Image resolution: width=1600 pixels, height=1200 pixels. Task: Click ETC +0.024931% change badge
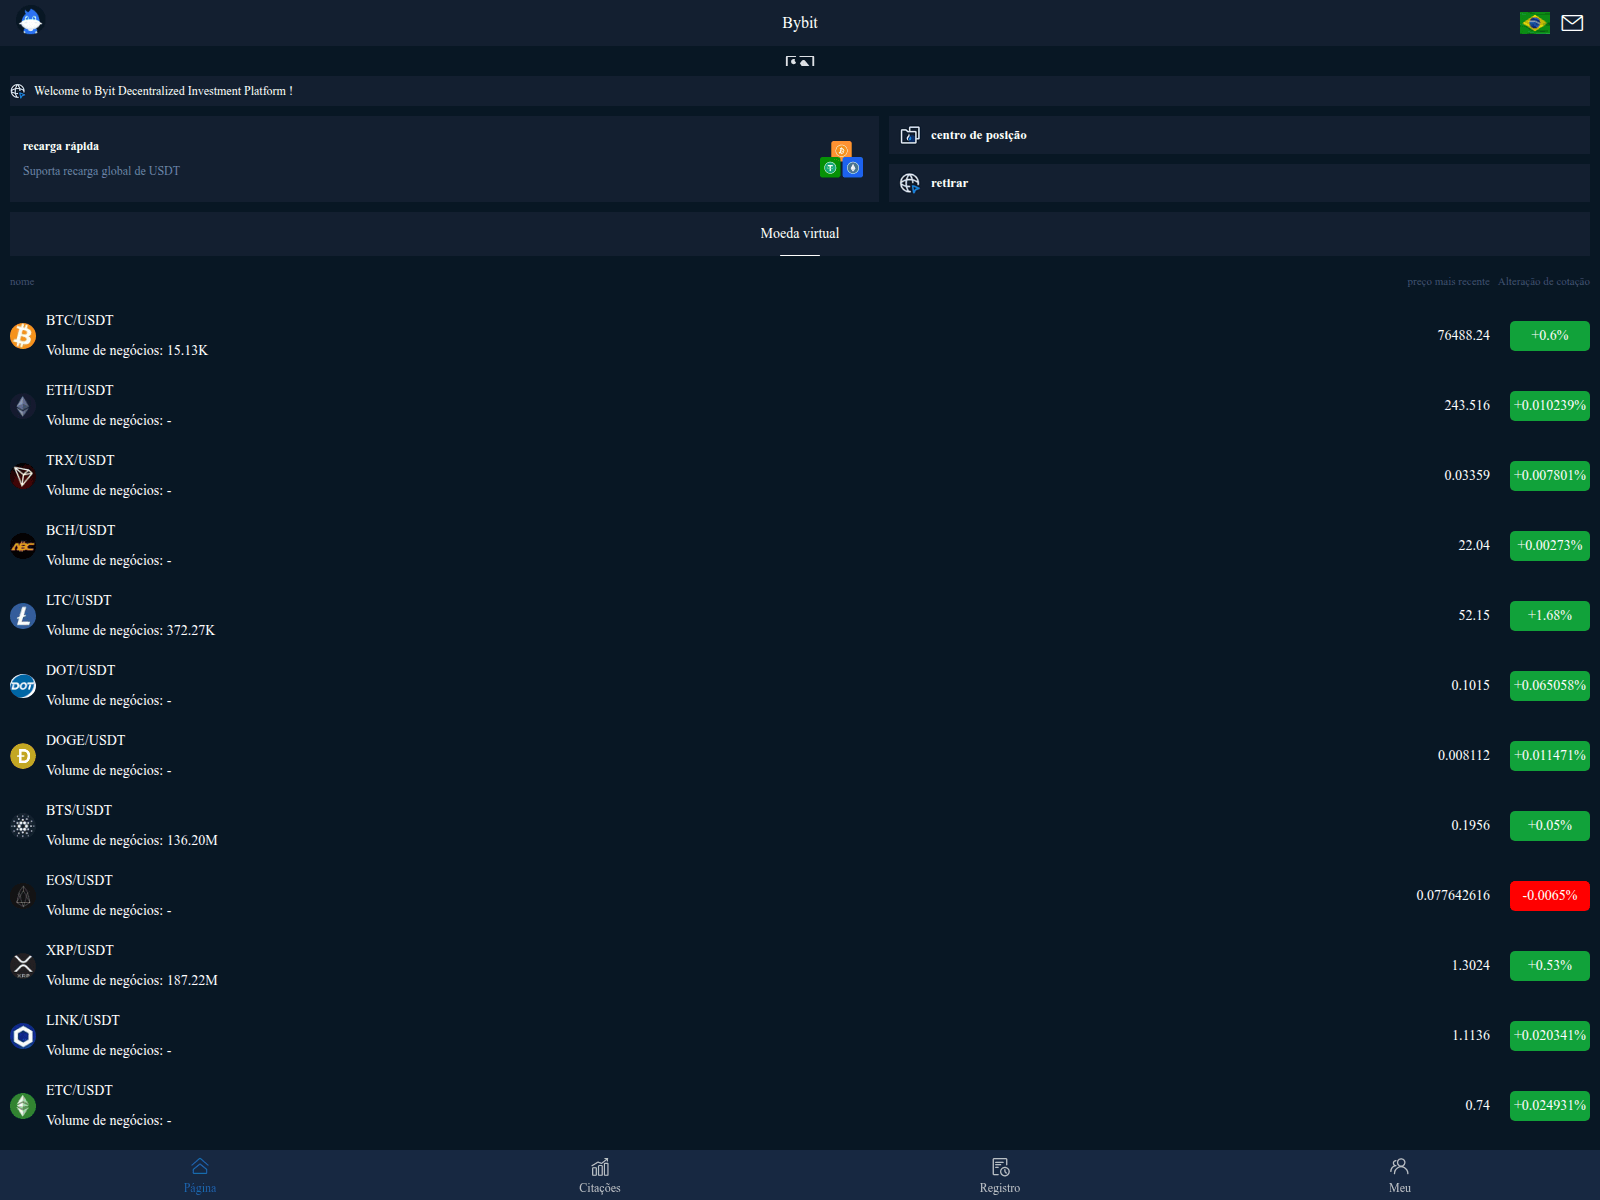1550,1106
